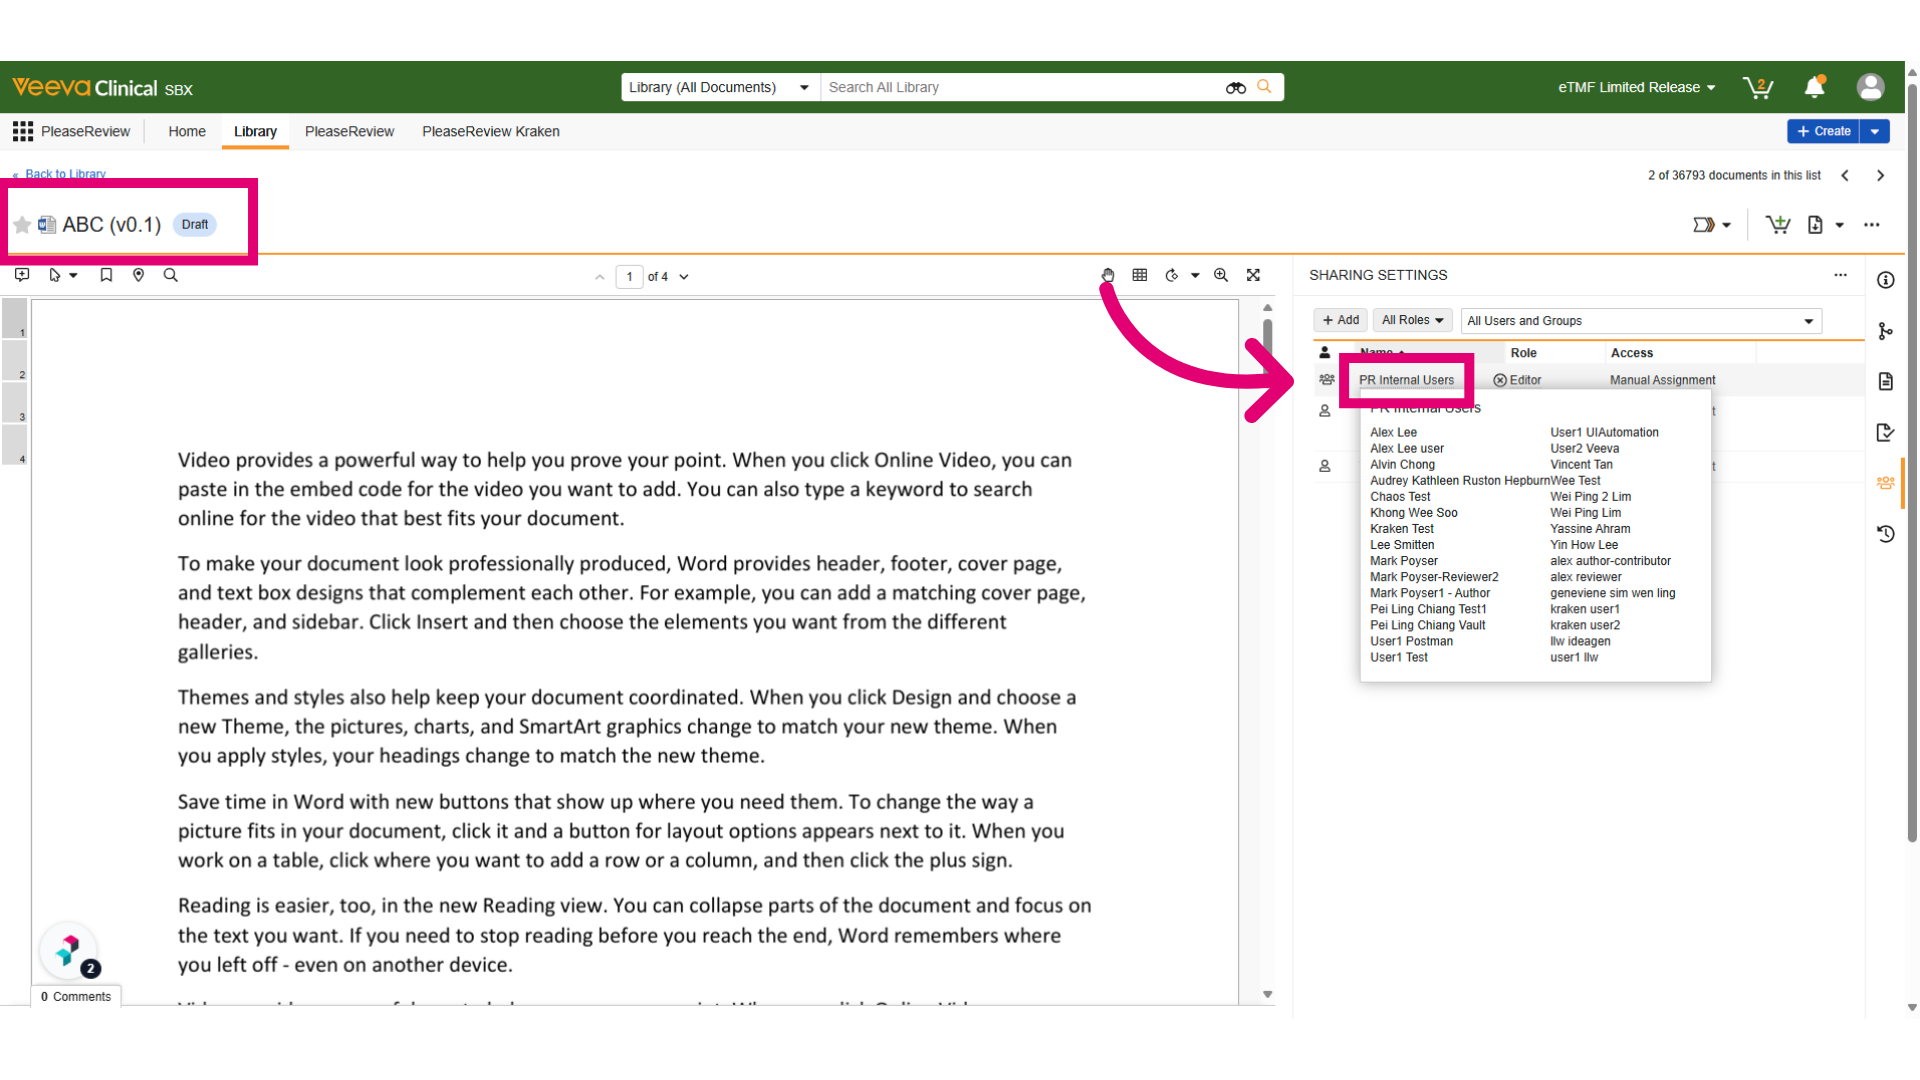Remove Editor role via the x icon

1499,380
